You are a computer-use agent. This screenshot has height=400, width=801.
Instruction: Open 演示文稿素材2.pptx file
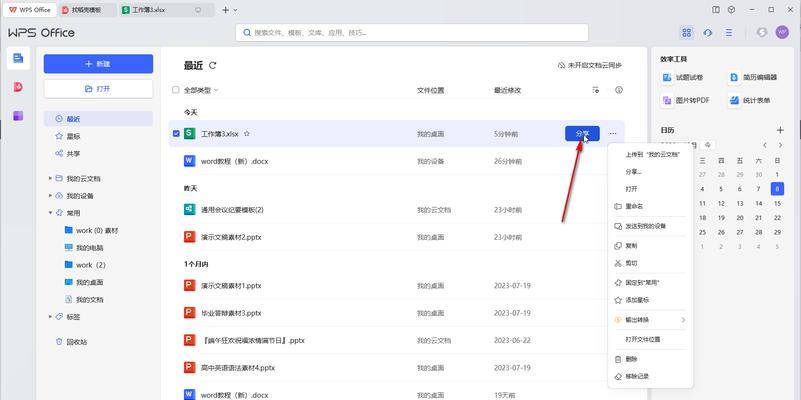(x=396, y=237)
